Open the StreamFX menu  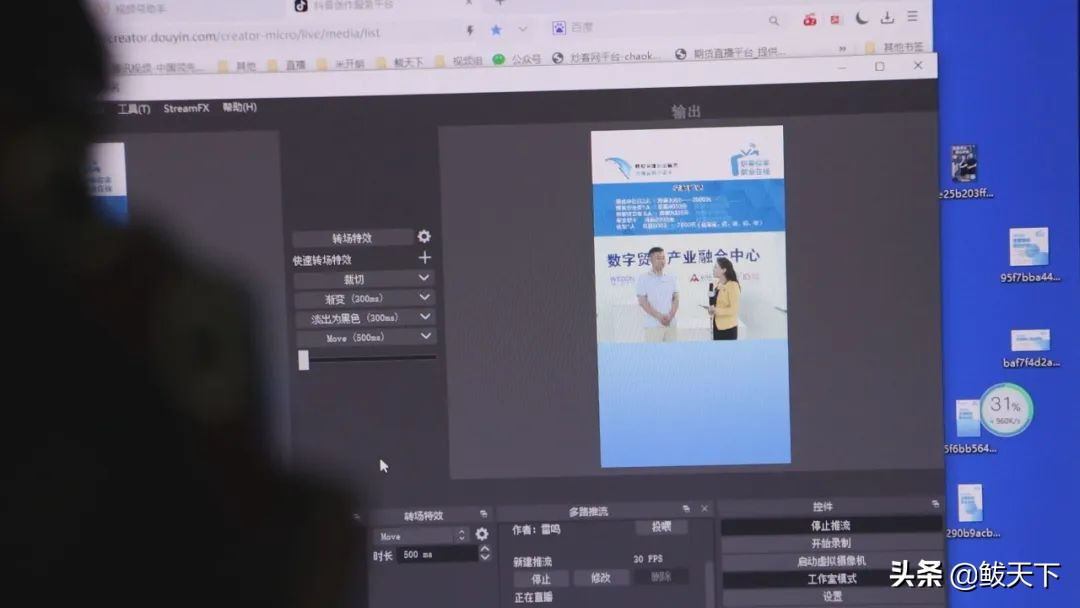pyautogui.click(x=186, y=108)
